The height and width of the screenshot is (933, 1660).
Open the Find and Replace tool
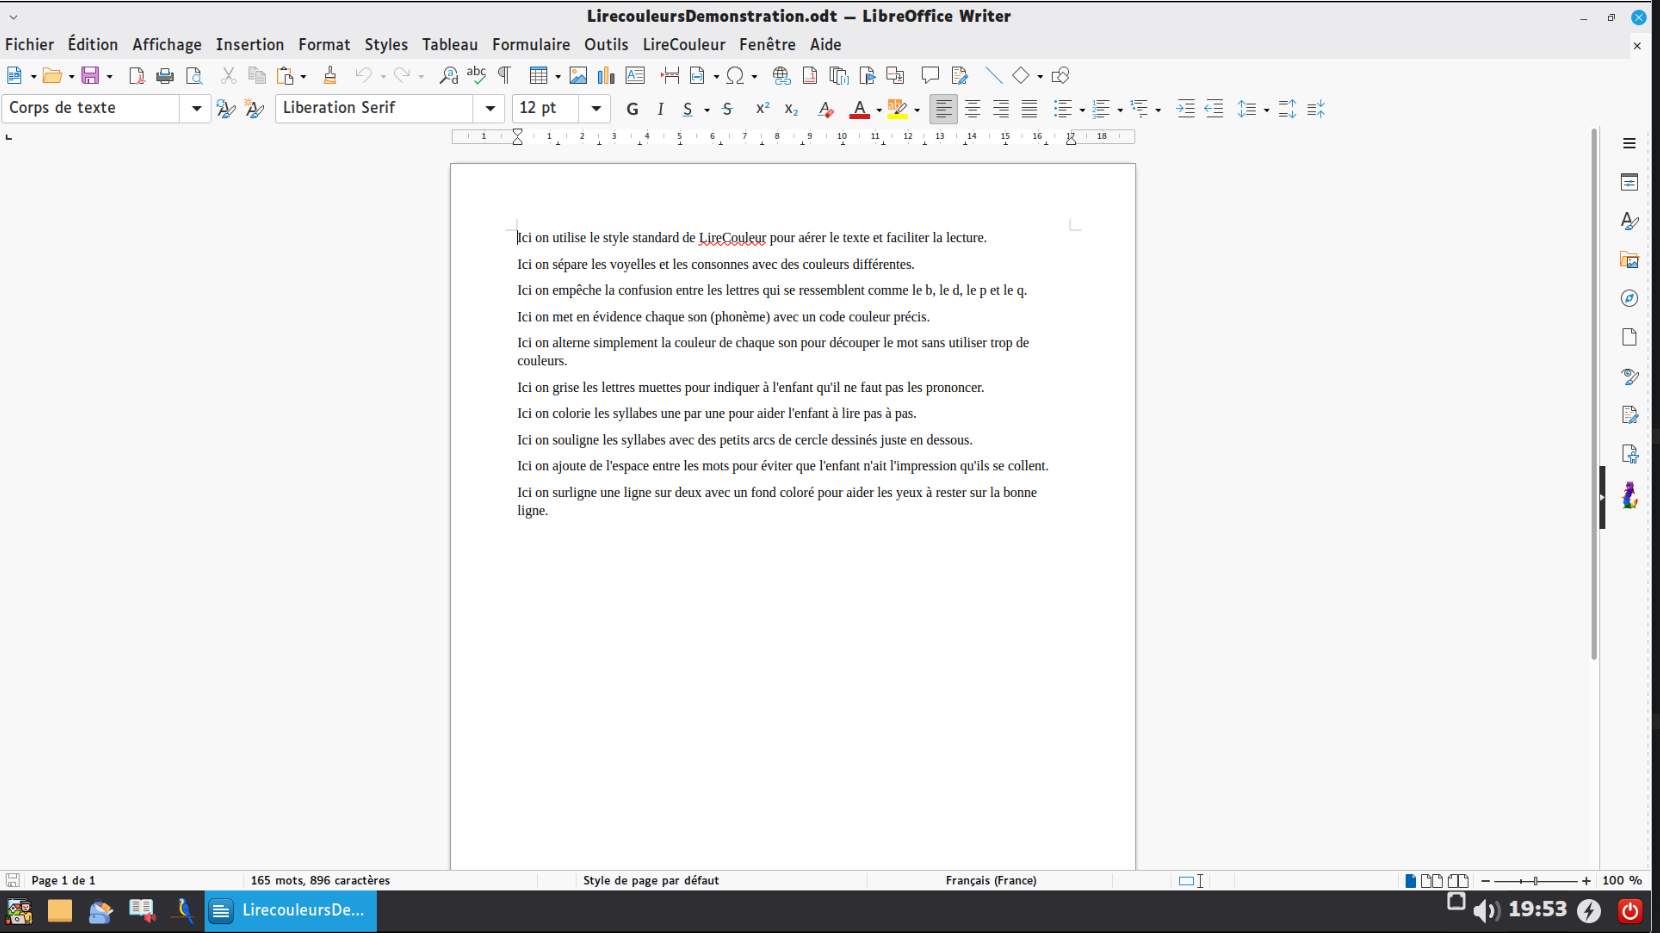click(x=449, y=76)
